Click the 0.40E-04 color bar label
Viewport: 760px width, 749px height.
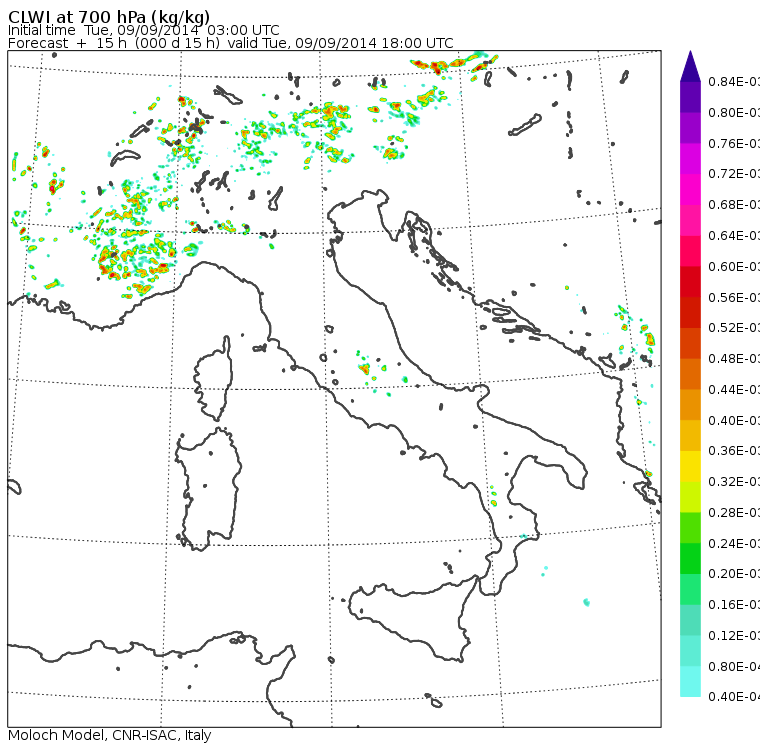point(734,697)
